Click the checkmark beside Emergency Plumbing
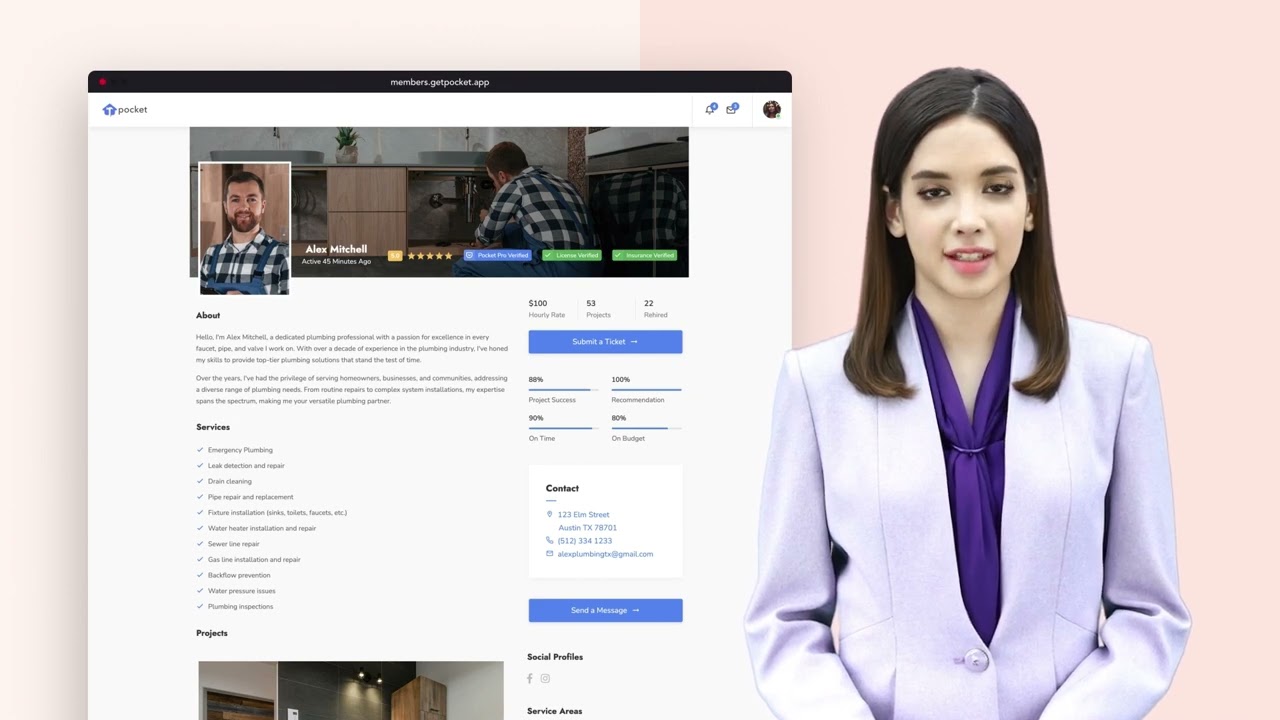 pyautogui.click(x=200, y=450)
